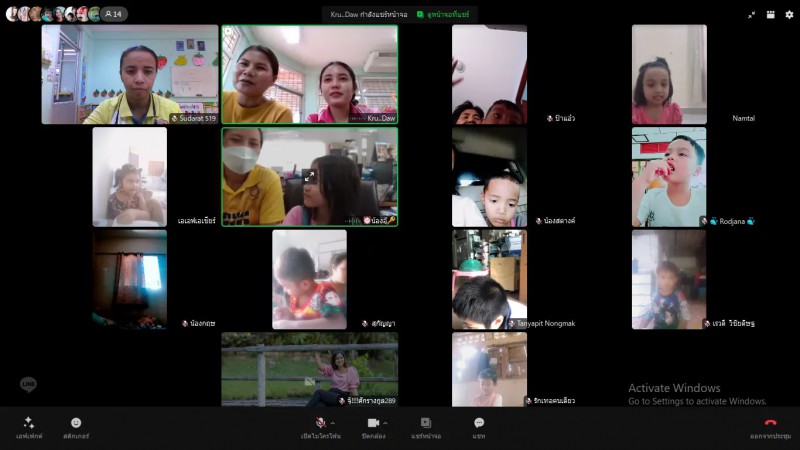Click the LINE logo icon
This screenshot has width=800, height=450.
click(x=28, y=385)
